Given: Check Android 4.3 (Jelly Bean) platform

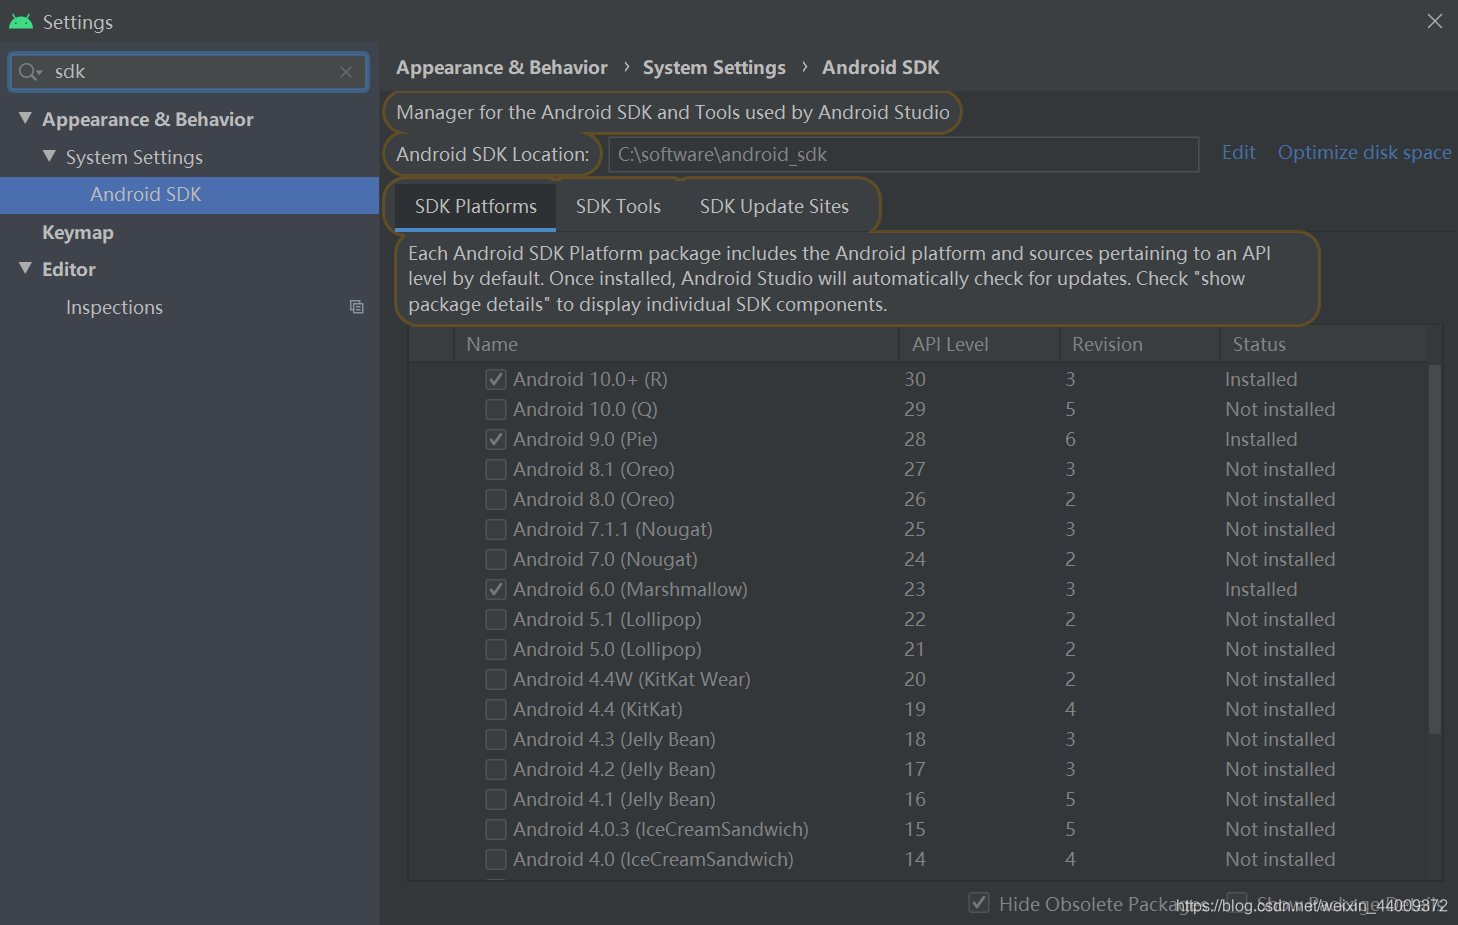Looking at the screenshot, I should pyautogui.click(x=496, y=740).
